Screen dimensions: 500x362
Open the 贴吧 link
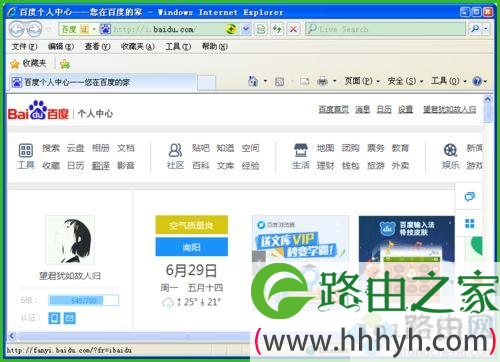pos(201,148)
